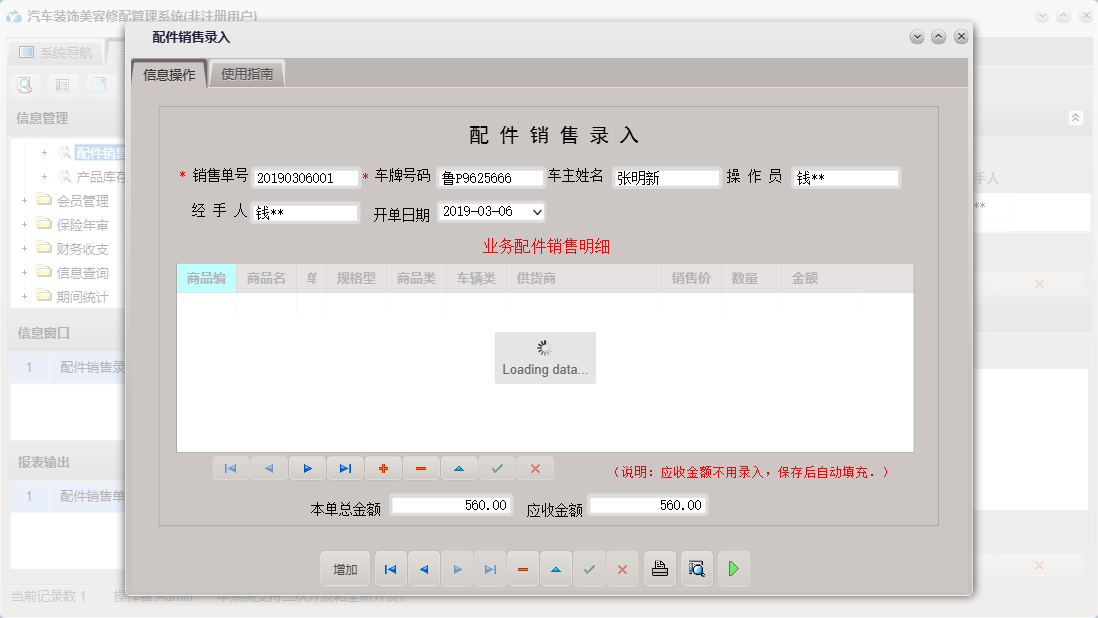Click the first-record navigation icon in bottom toolbar

click(x=390, y=568)
